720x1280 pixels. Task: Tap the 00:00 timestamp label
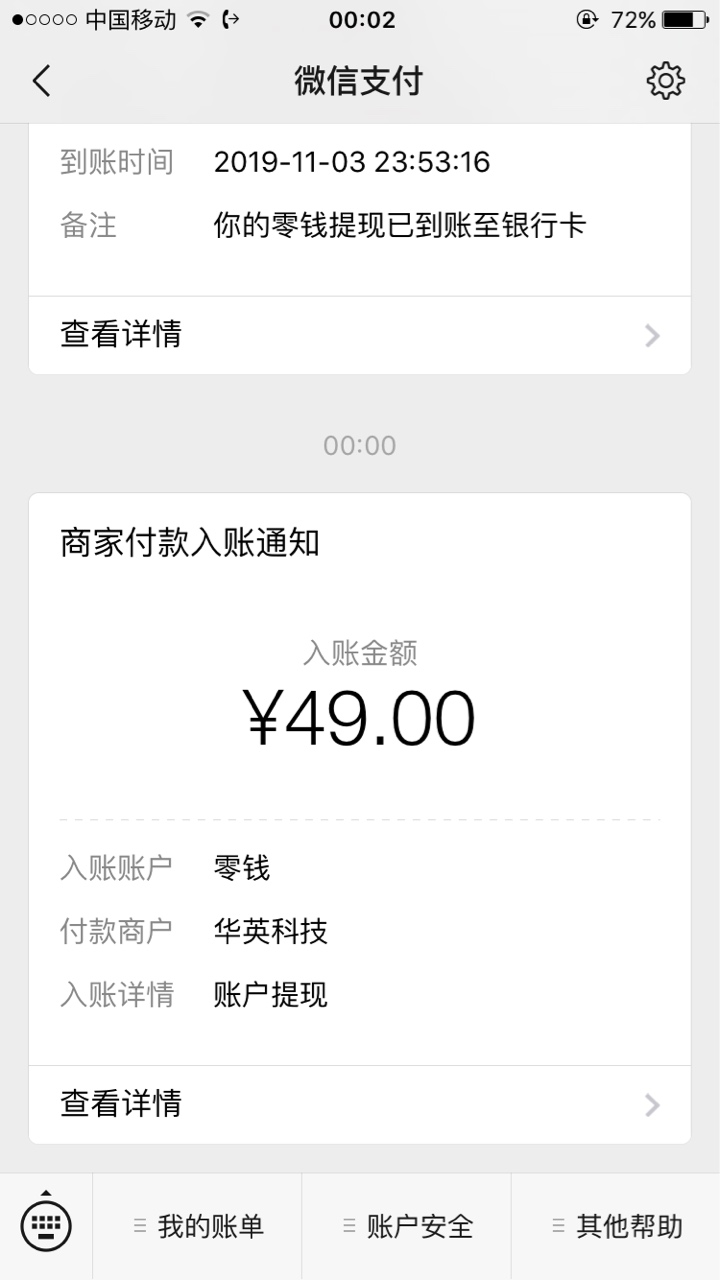[360, 445]
